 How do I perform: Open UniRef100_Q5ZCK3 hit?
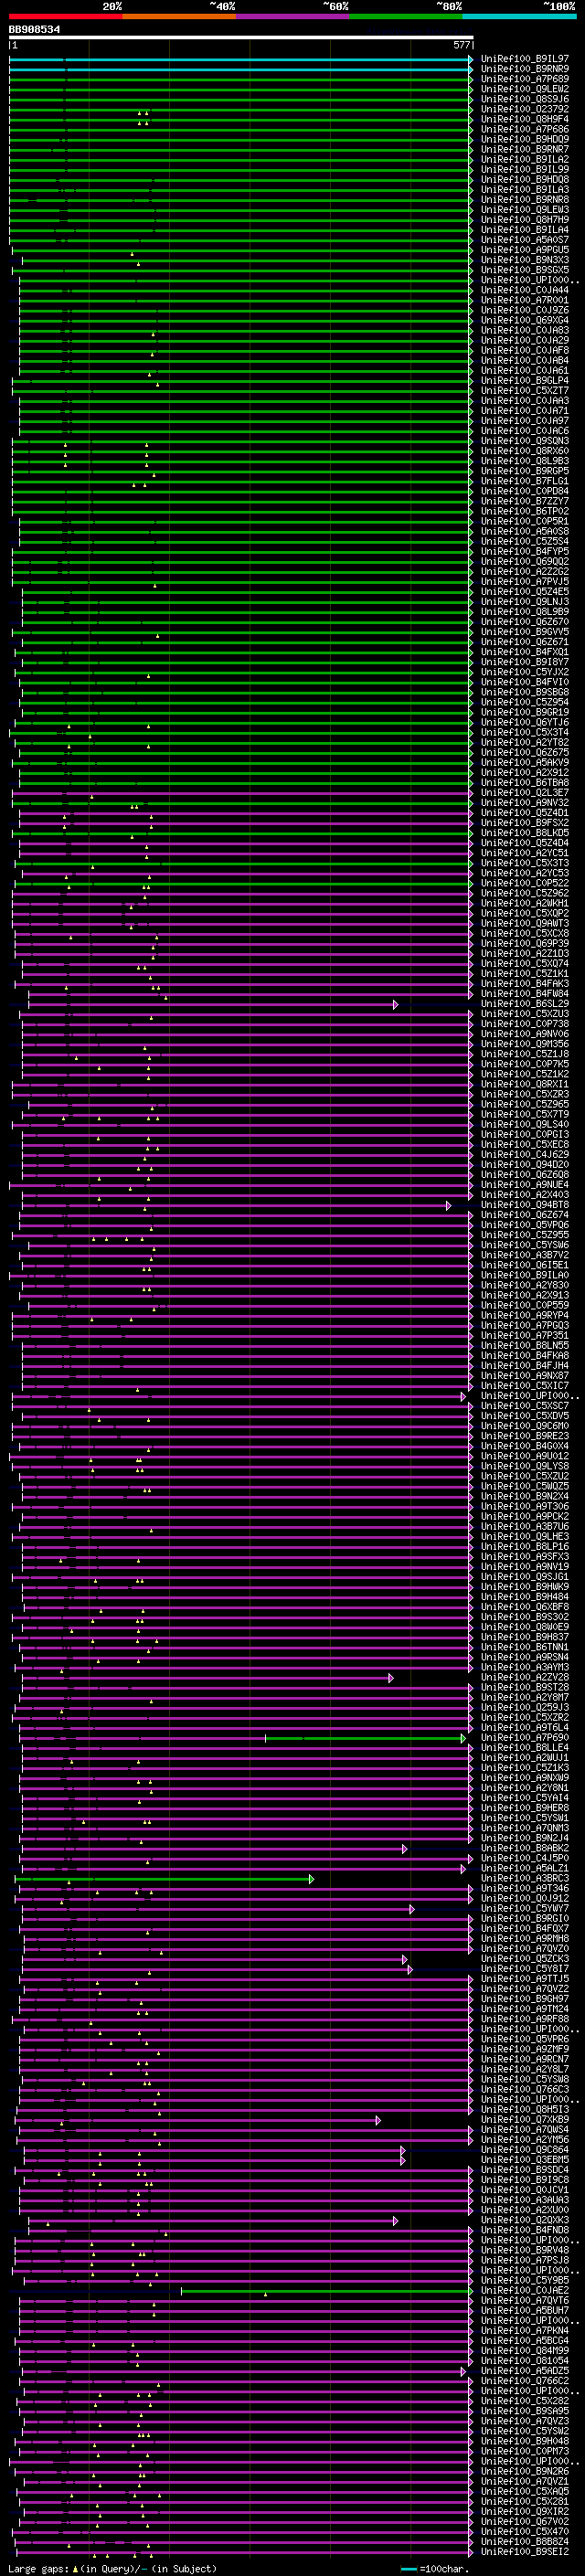[x=525, y=1959]
